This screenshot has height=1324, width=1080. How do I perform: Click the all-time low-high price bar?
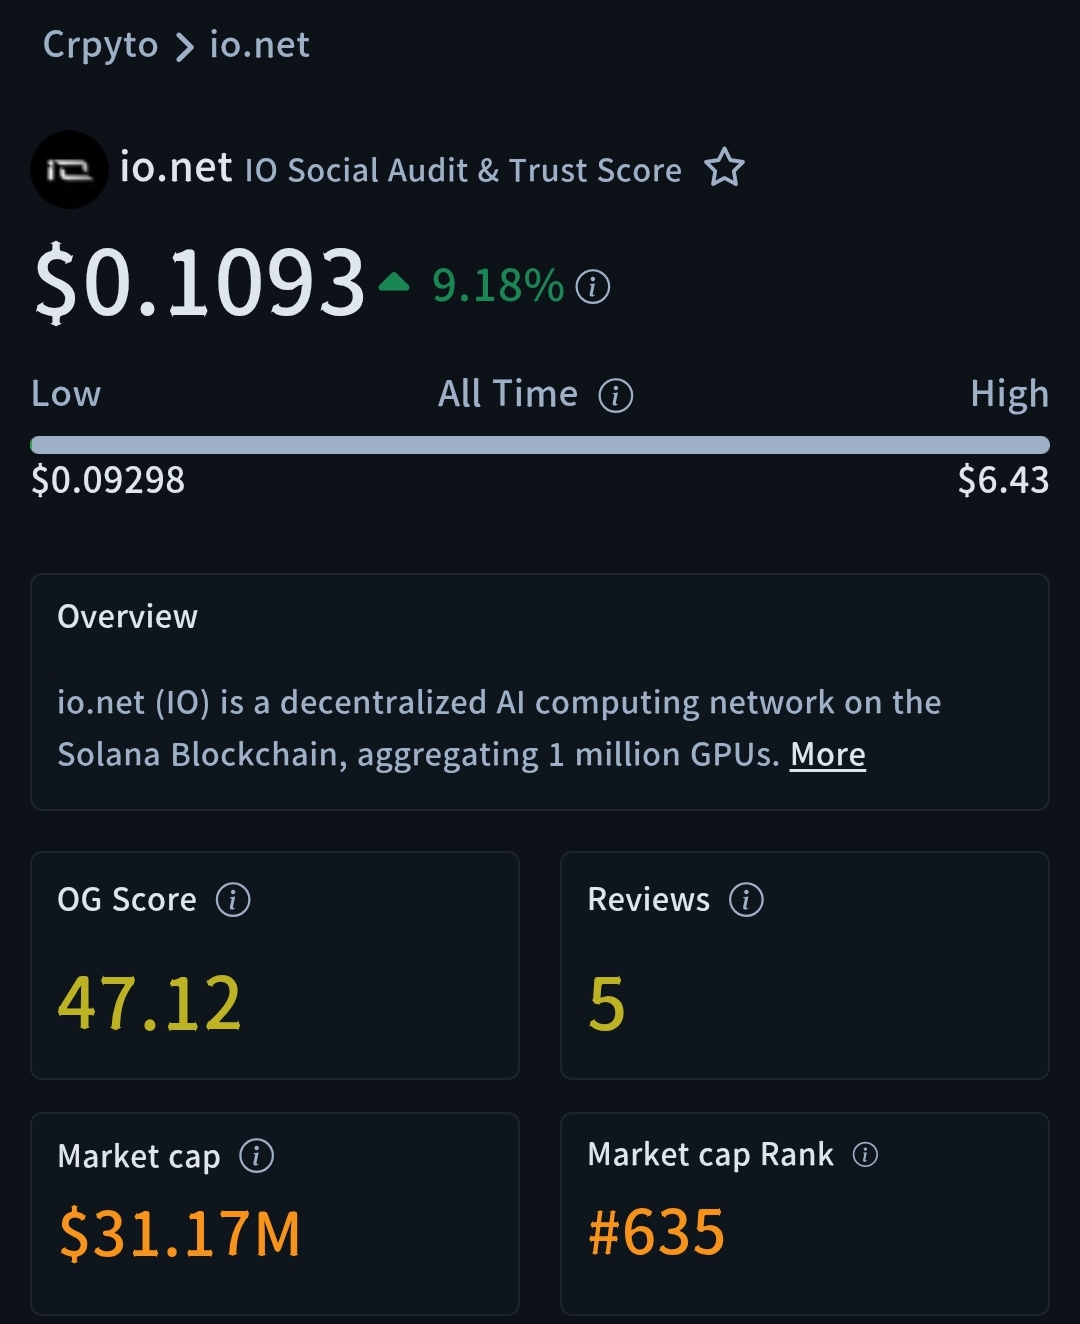(540, 445)
